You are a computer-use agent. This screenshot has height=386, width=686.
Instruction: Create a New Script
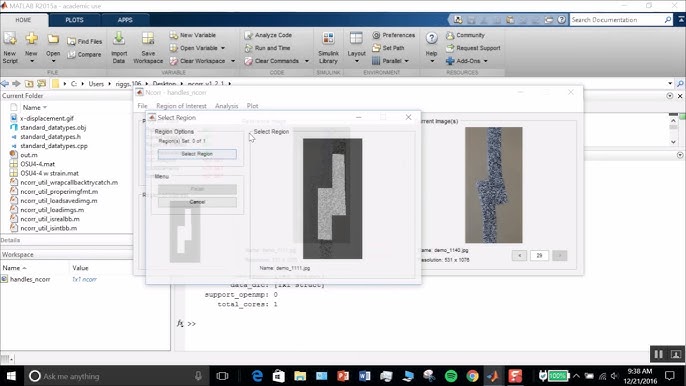[x=10, y=47]
